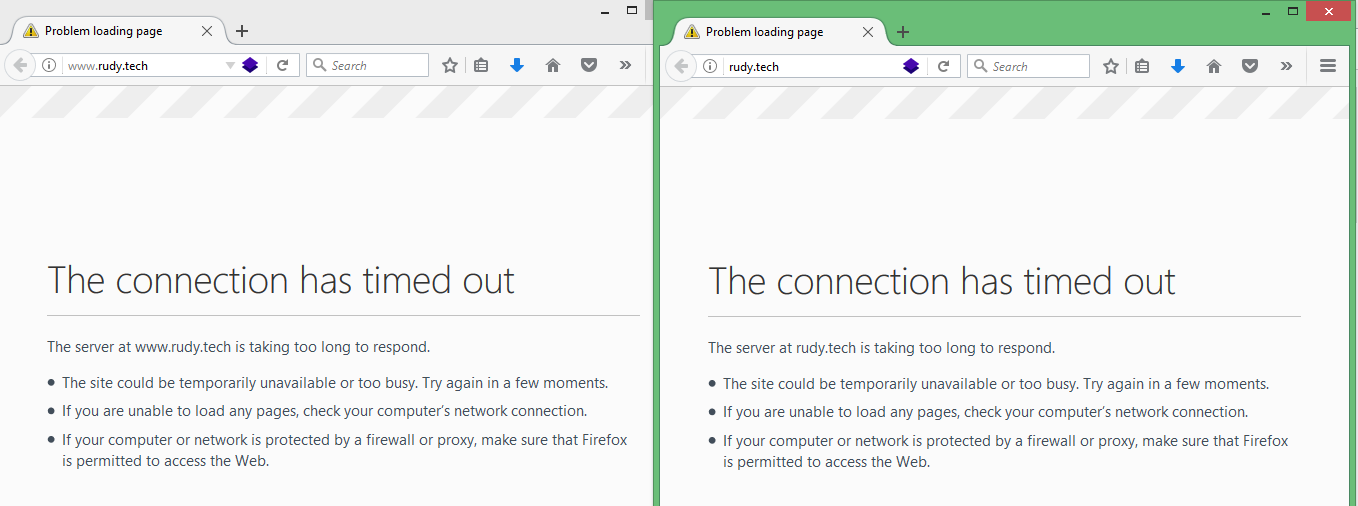Open the hamburger menu in right window
The height and width of the screenshot is (506, 1358).
1328,66
